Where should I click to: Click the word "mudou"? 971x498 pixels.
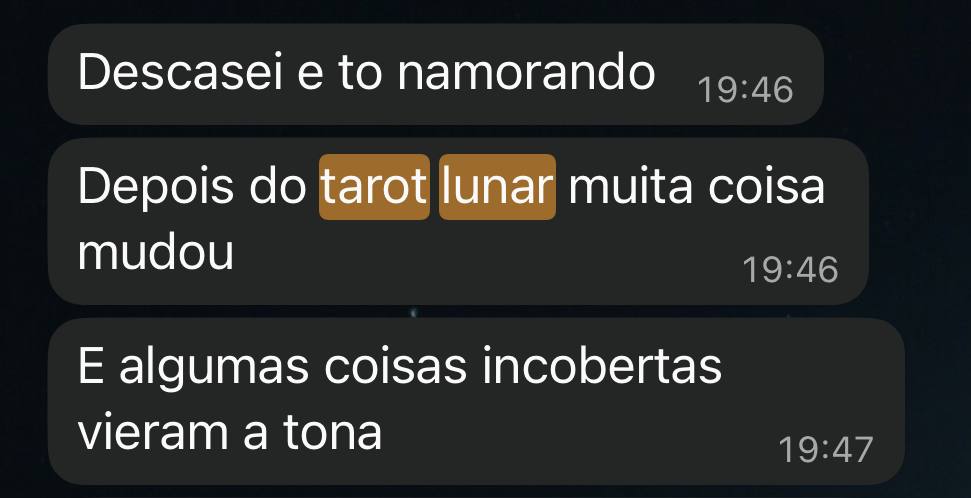pos(156,253)
